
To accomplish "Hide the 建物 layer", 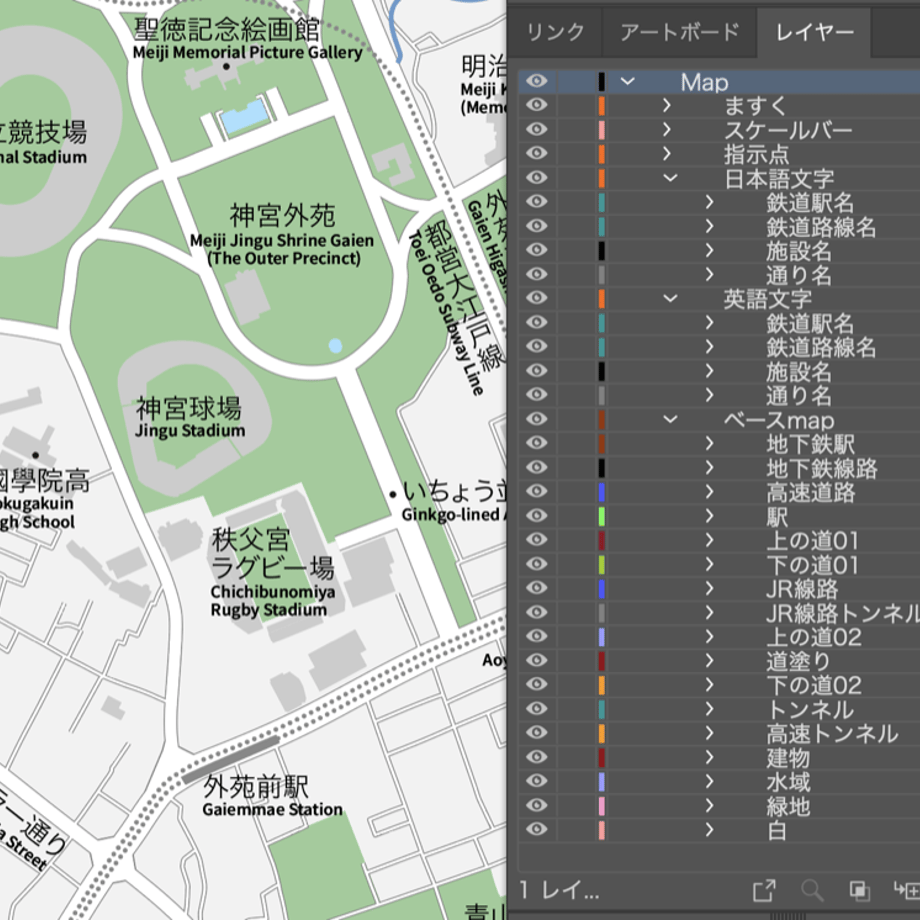I will pos(536,756).
